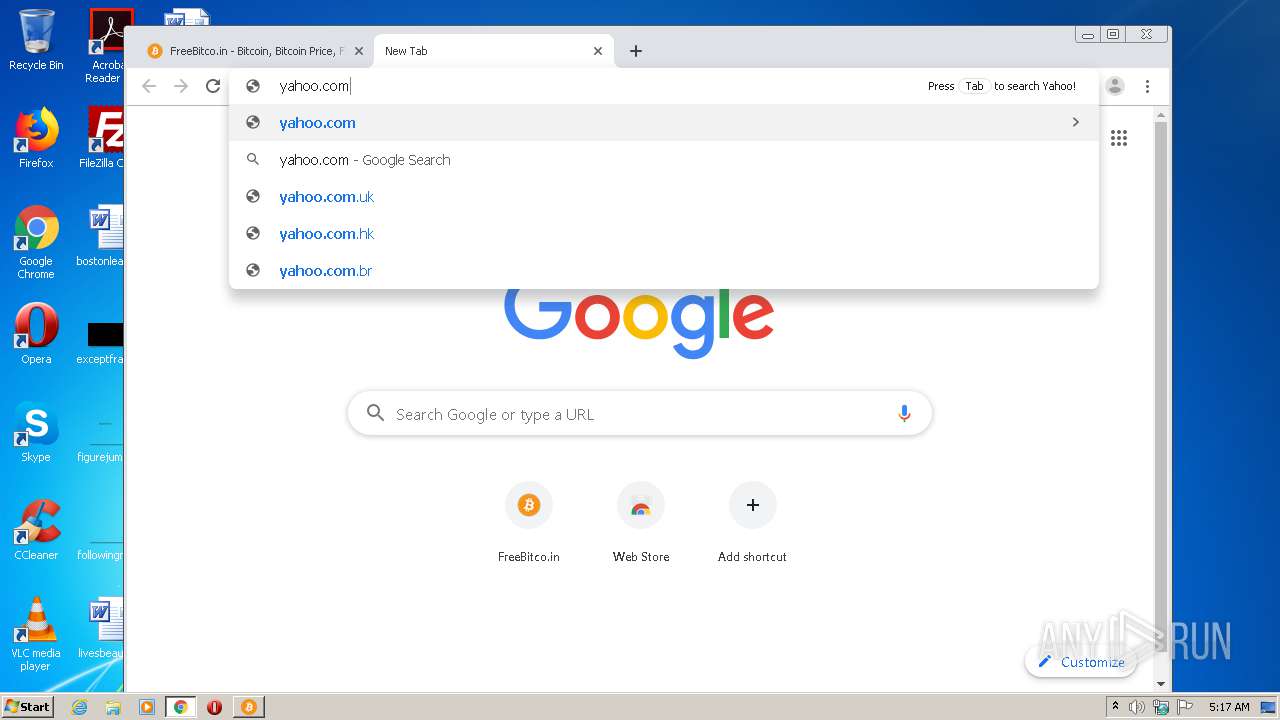Viewport: 1280px width, 720px height.
Task: Focus the Search Google or type a URL box
Action: pos(640,413)
